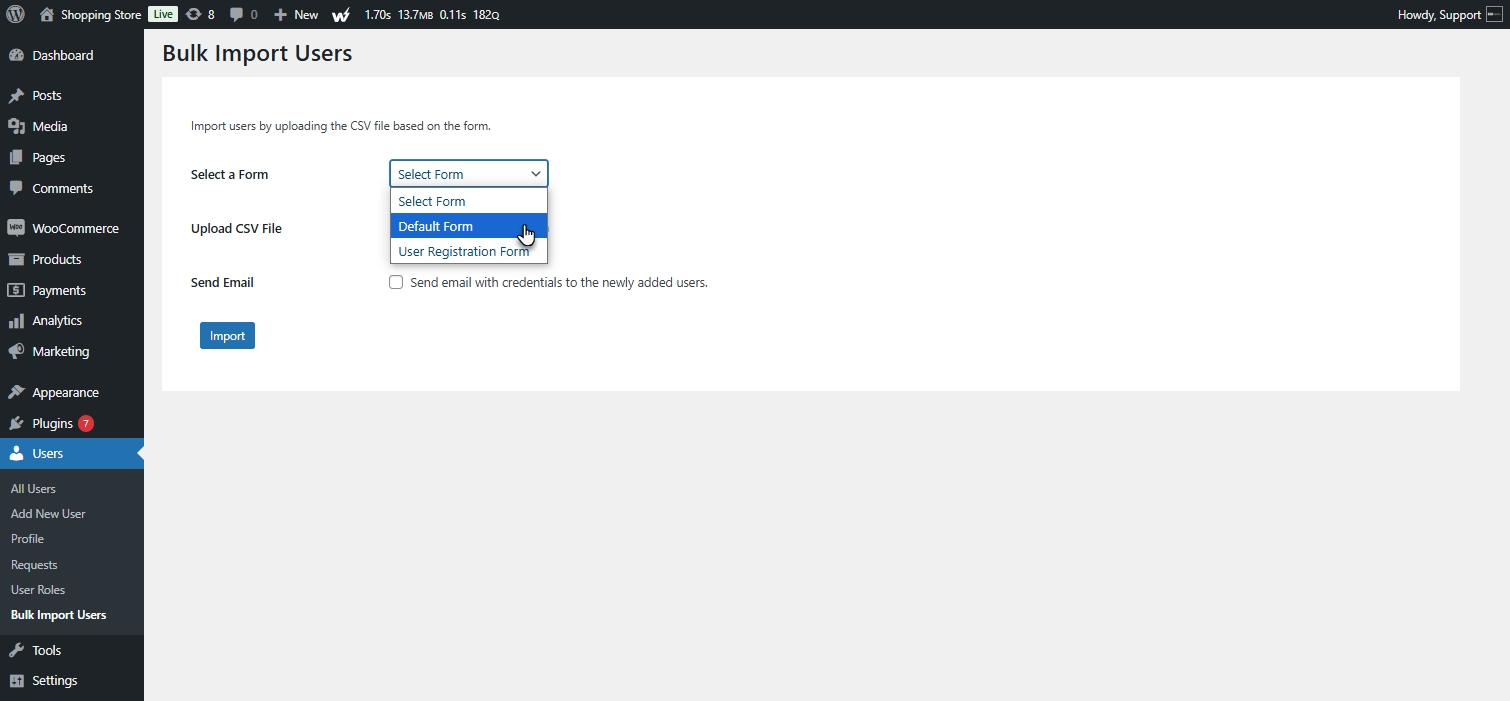Choose Default Form from the dropdown
The image size is (1510, 701).
pos(435,226)
